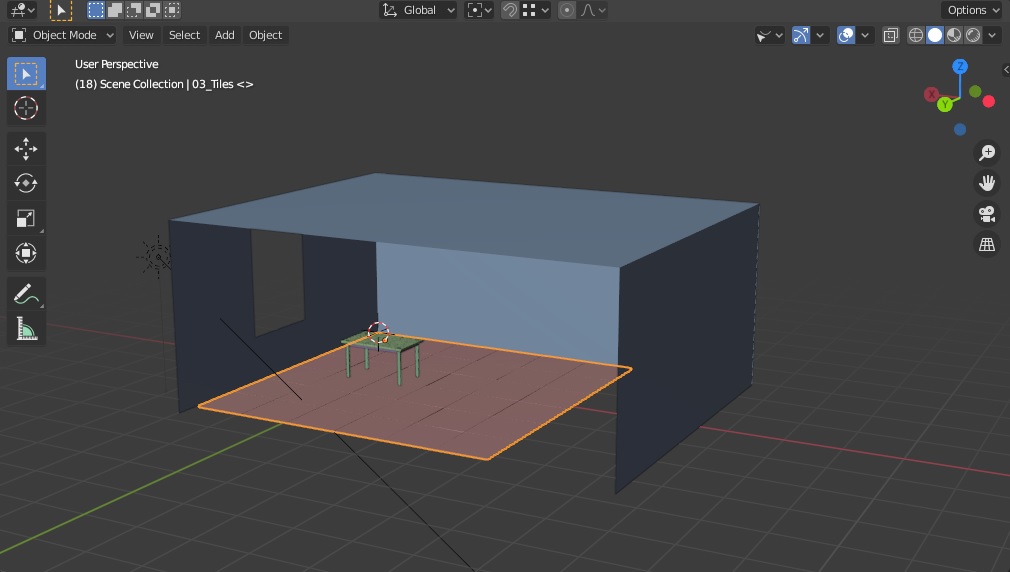Switch to wireframe viewport shading
This screenshot has height=572, width=1010.
click(916, 35)
